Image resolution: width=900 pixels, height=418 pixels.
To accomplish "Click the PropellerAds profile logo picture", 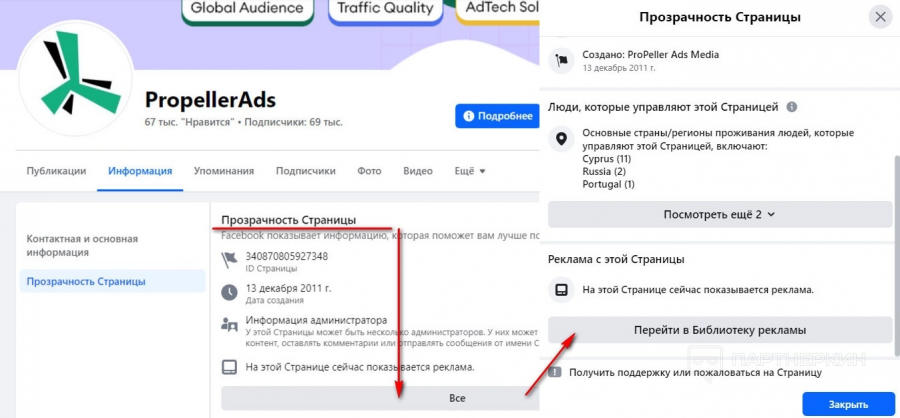I will (x=76, y=79).
